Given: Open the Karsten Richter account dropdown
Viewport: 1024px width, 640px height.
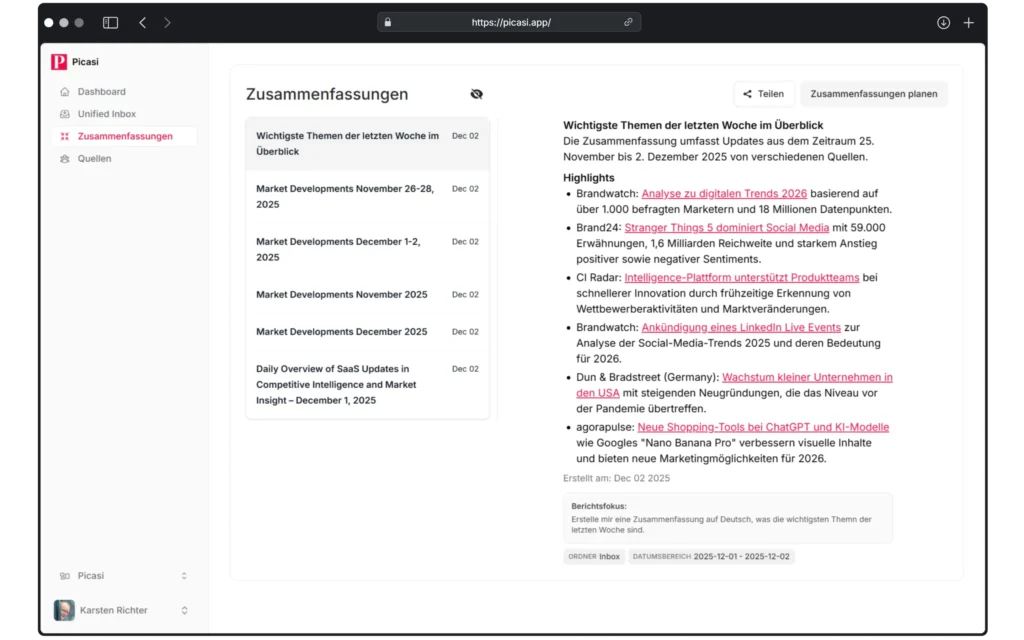Looking at the screenshot, I should coord(183,610).
